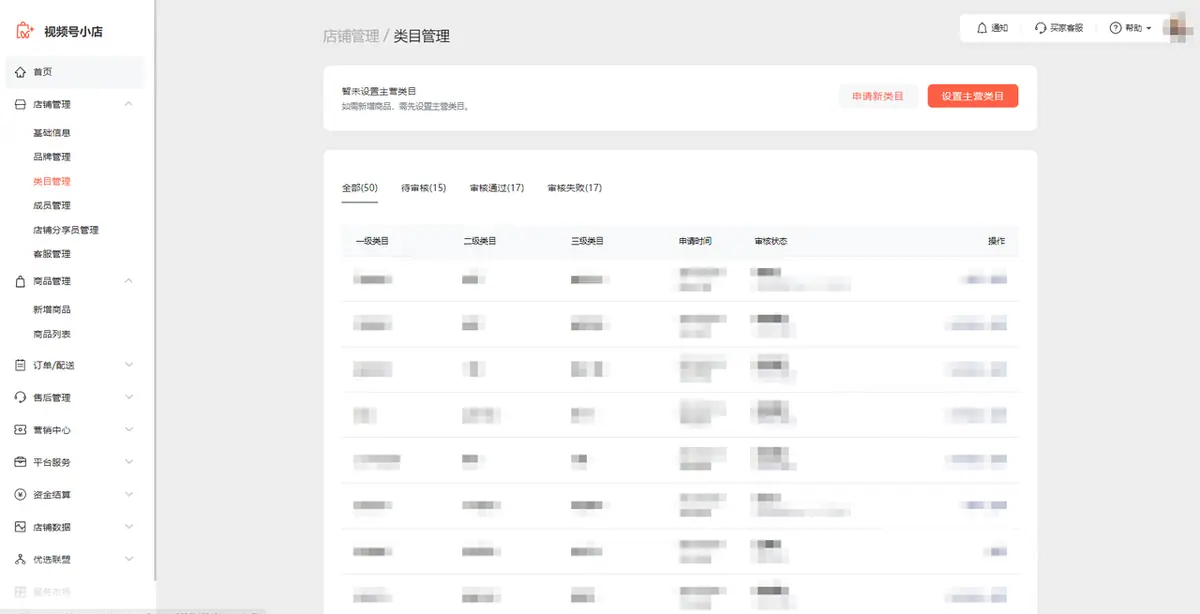Click the 三级类目 column header
This screenshot has height=614, width=1200.
point(588,241)
